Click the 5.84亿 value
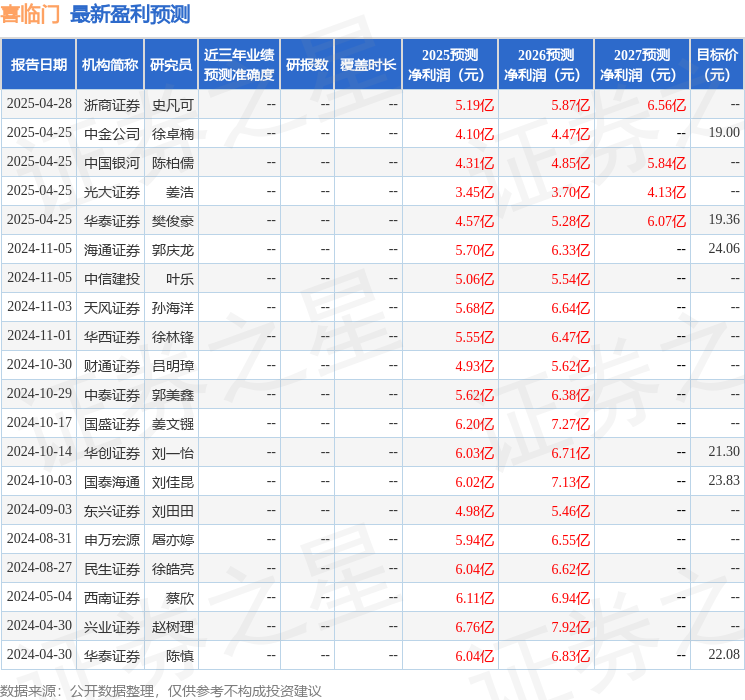The image size is (745, 700). pos(666,163)
